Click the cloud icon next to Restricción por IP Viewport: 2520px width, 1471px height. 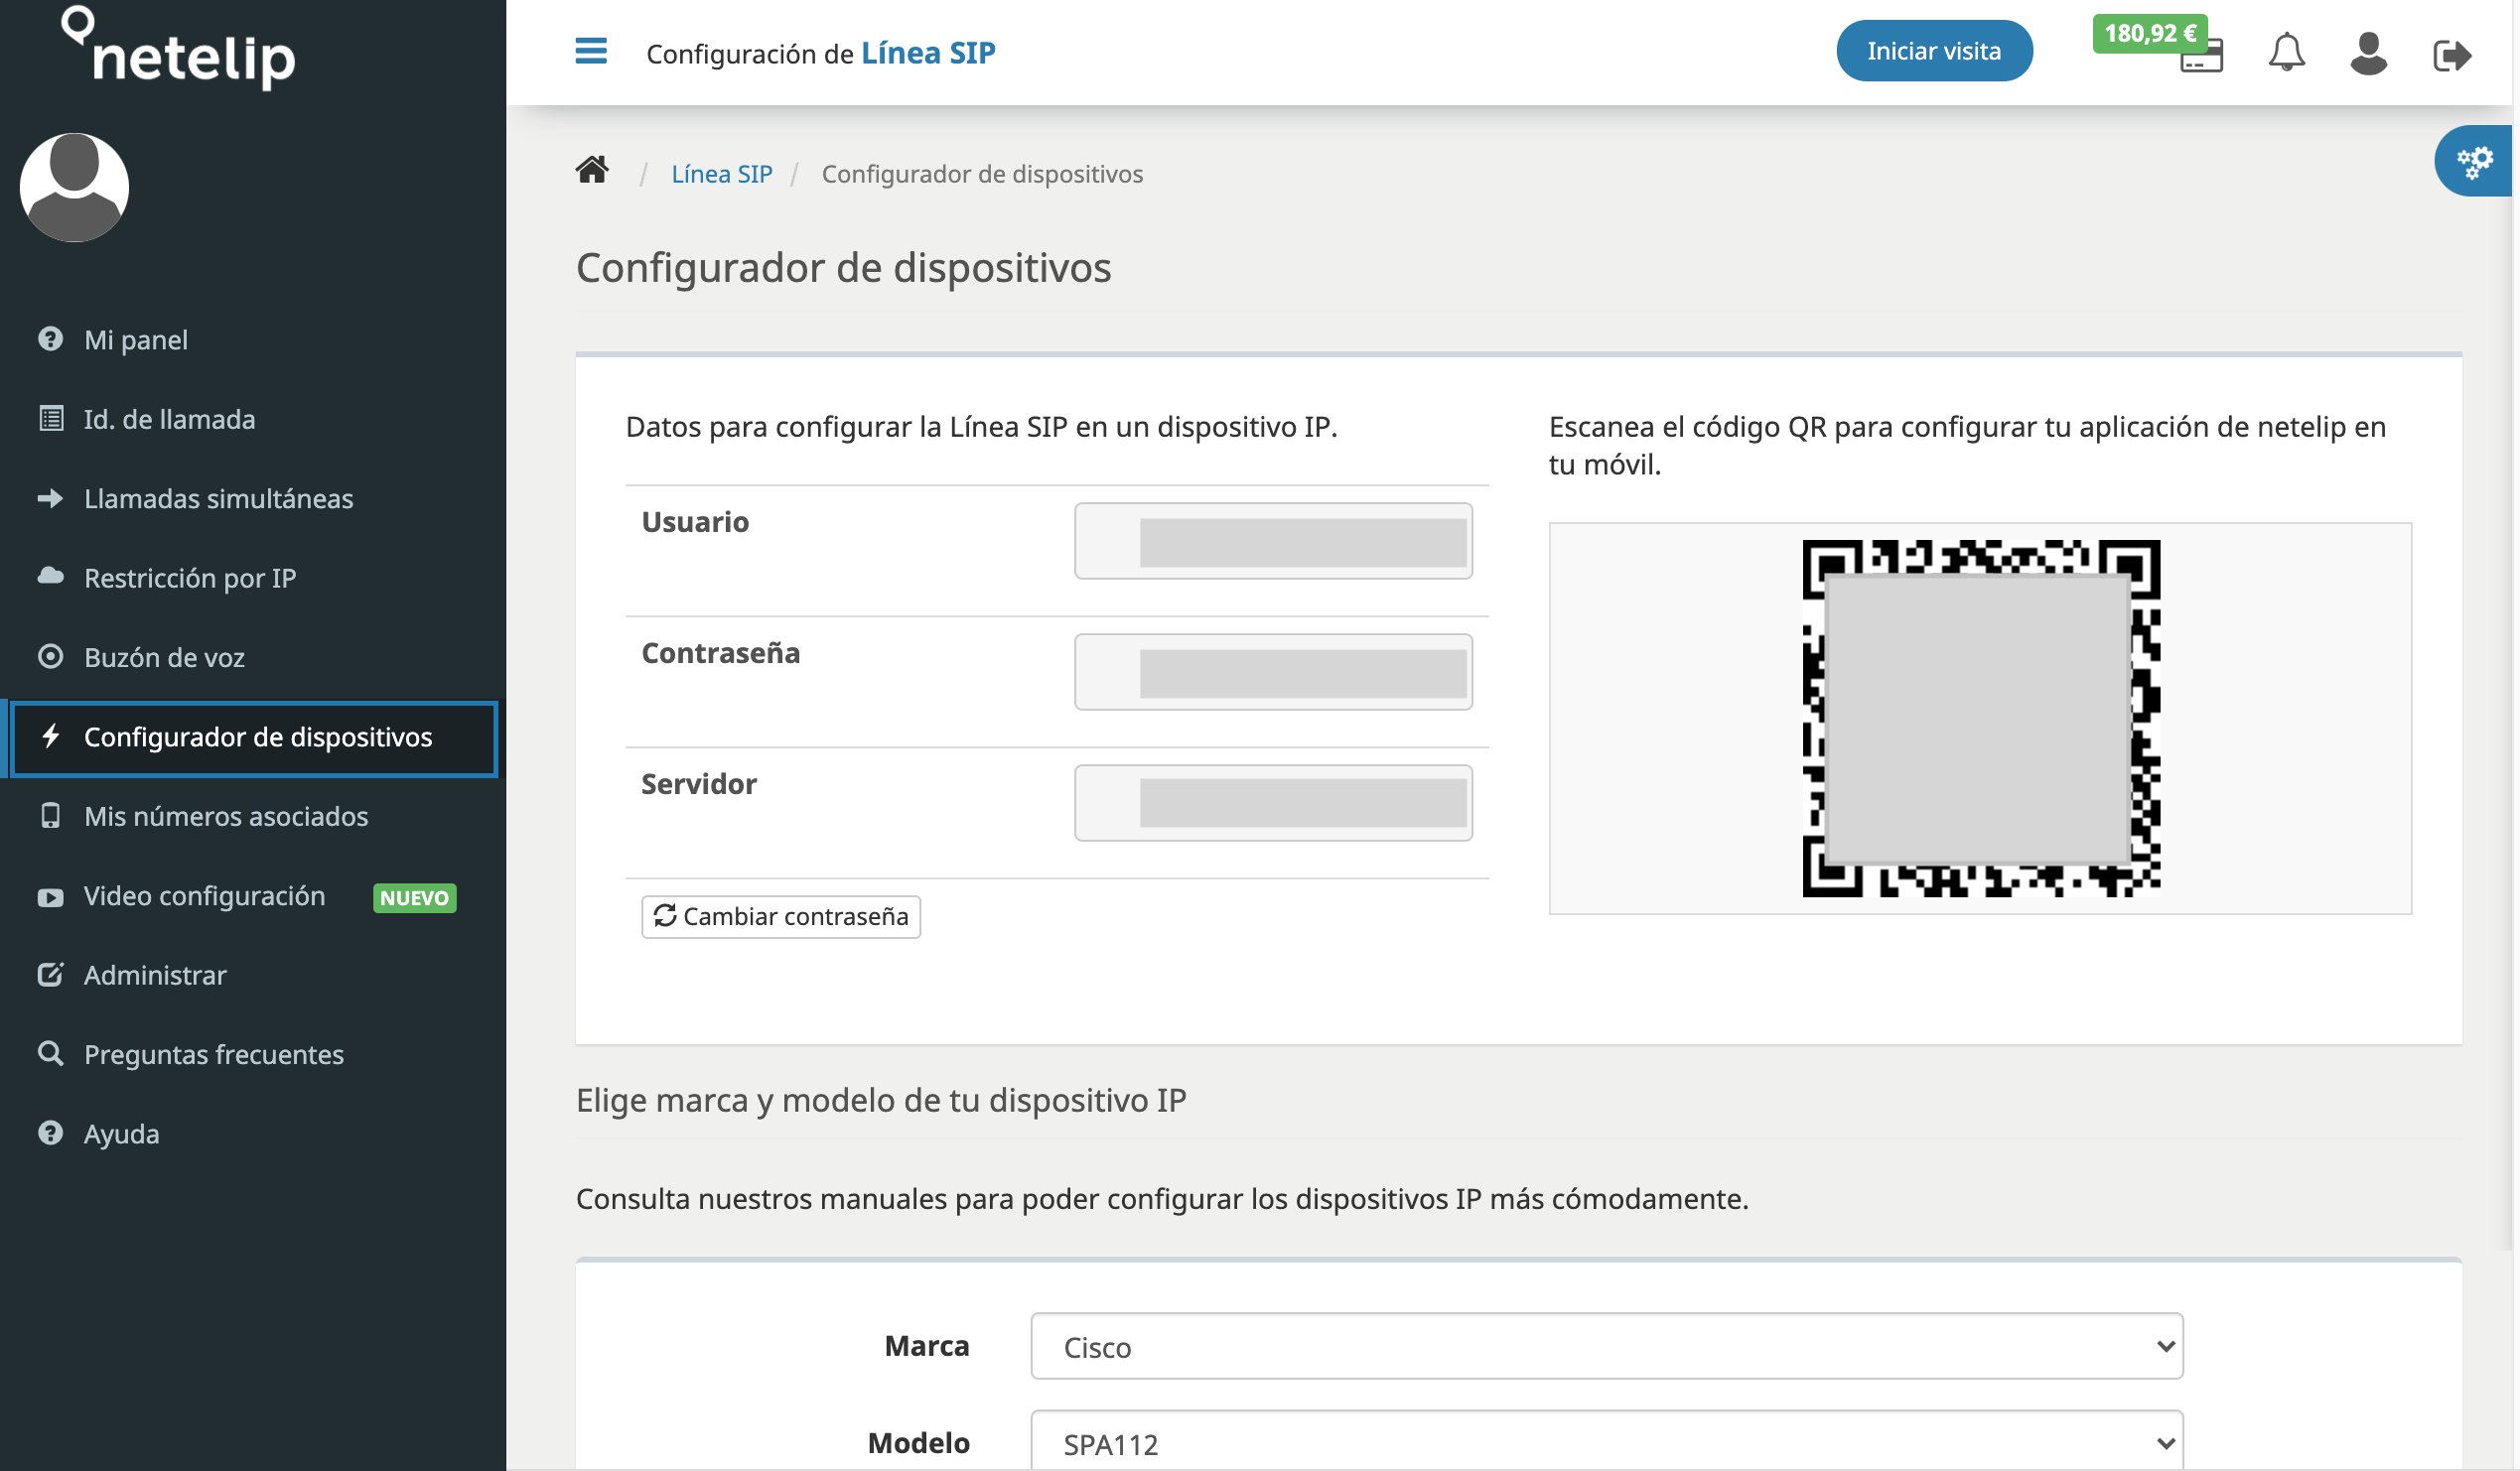click(50, 577)
